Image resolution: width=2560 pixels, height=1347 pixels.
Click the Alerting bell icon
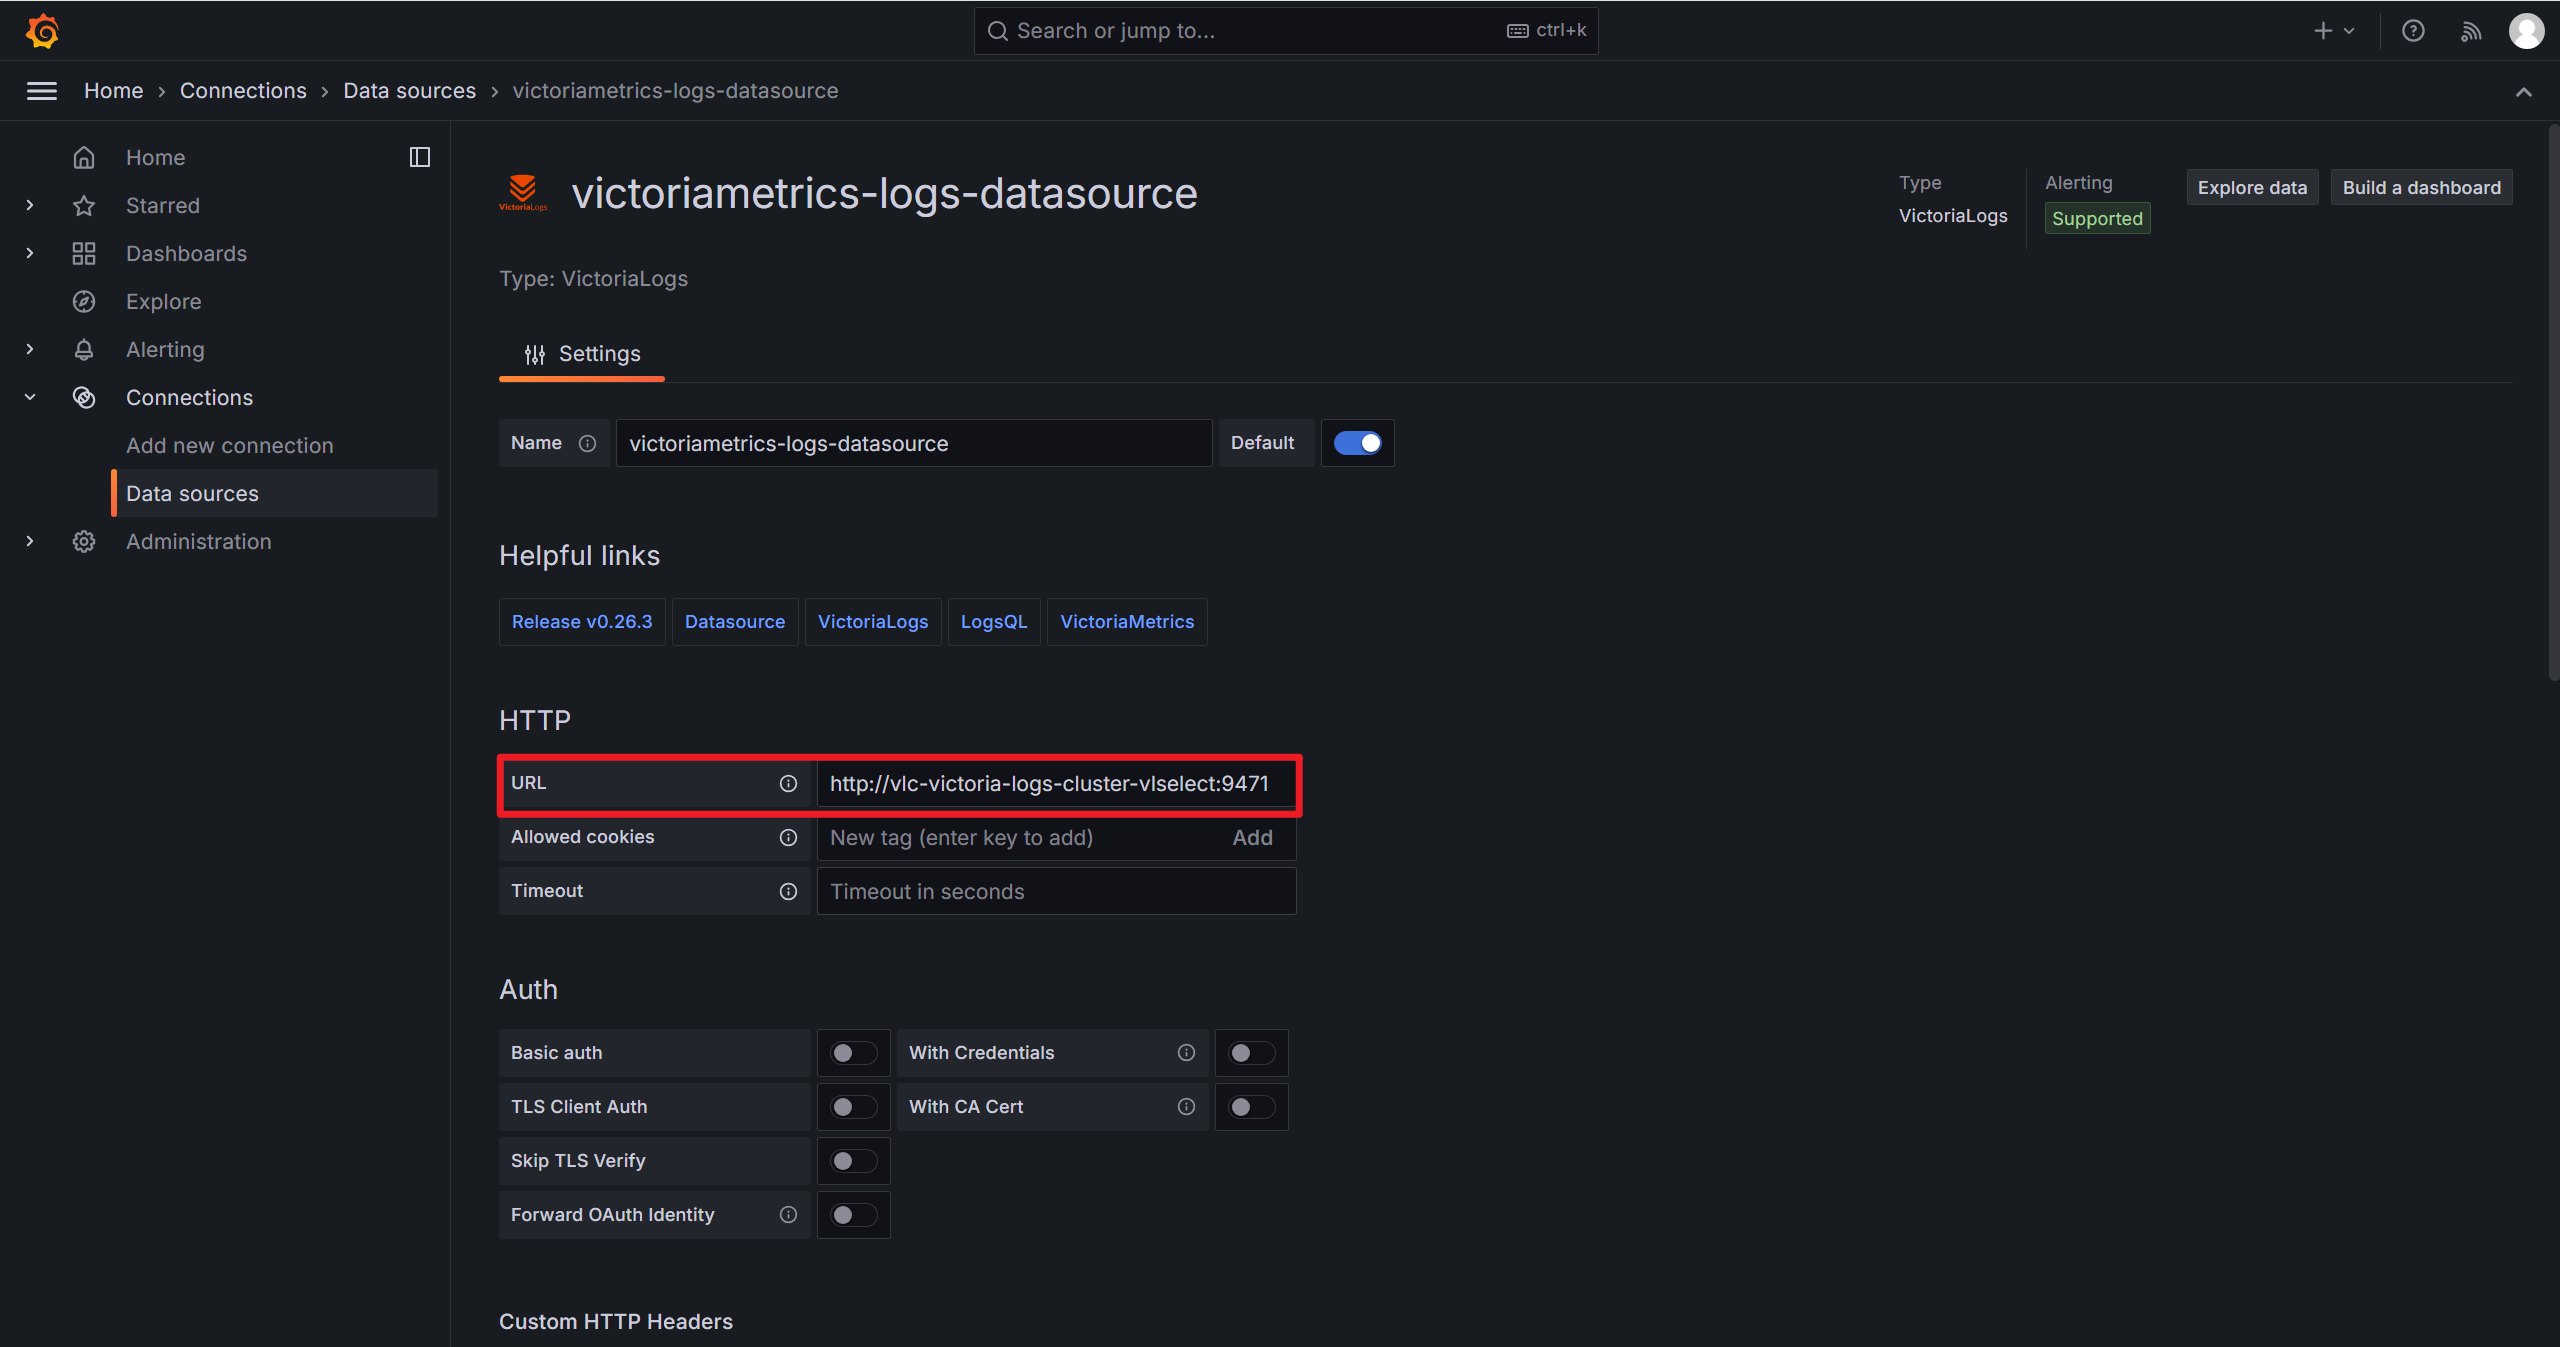tap(84, 349)
